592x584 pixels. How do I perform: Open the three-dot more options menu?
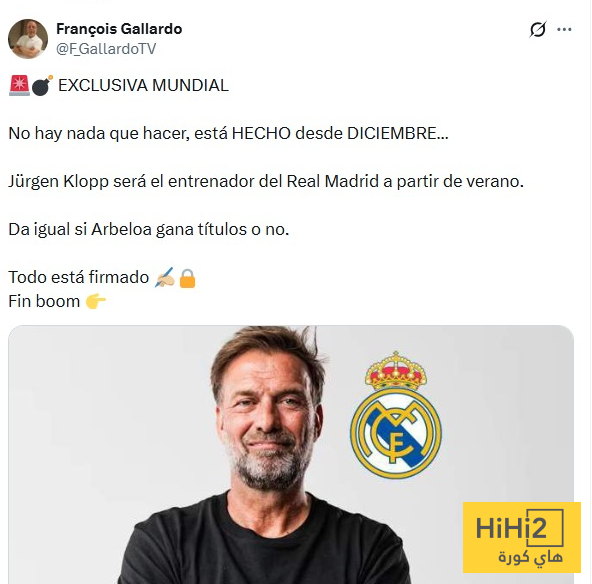point(564,29)
